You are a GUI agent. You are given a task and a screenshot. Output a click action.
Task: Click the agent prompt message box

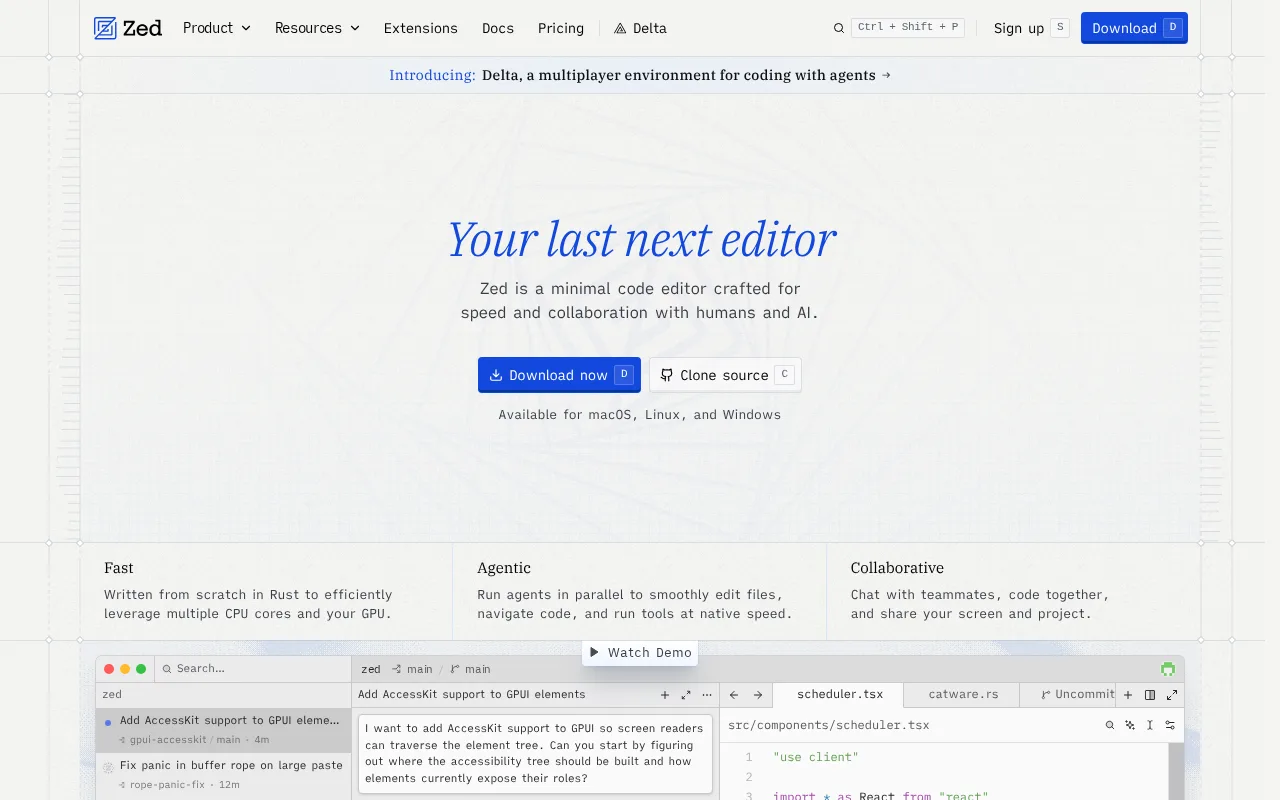click(x=535, y=753)
